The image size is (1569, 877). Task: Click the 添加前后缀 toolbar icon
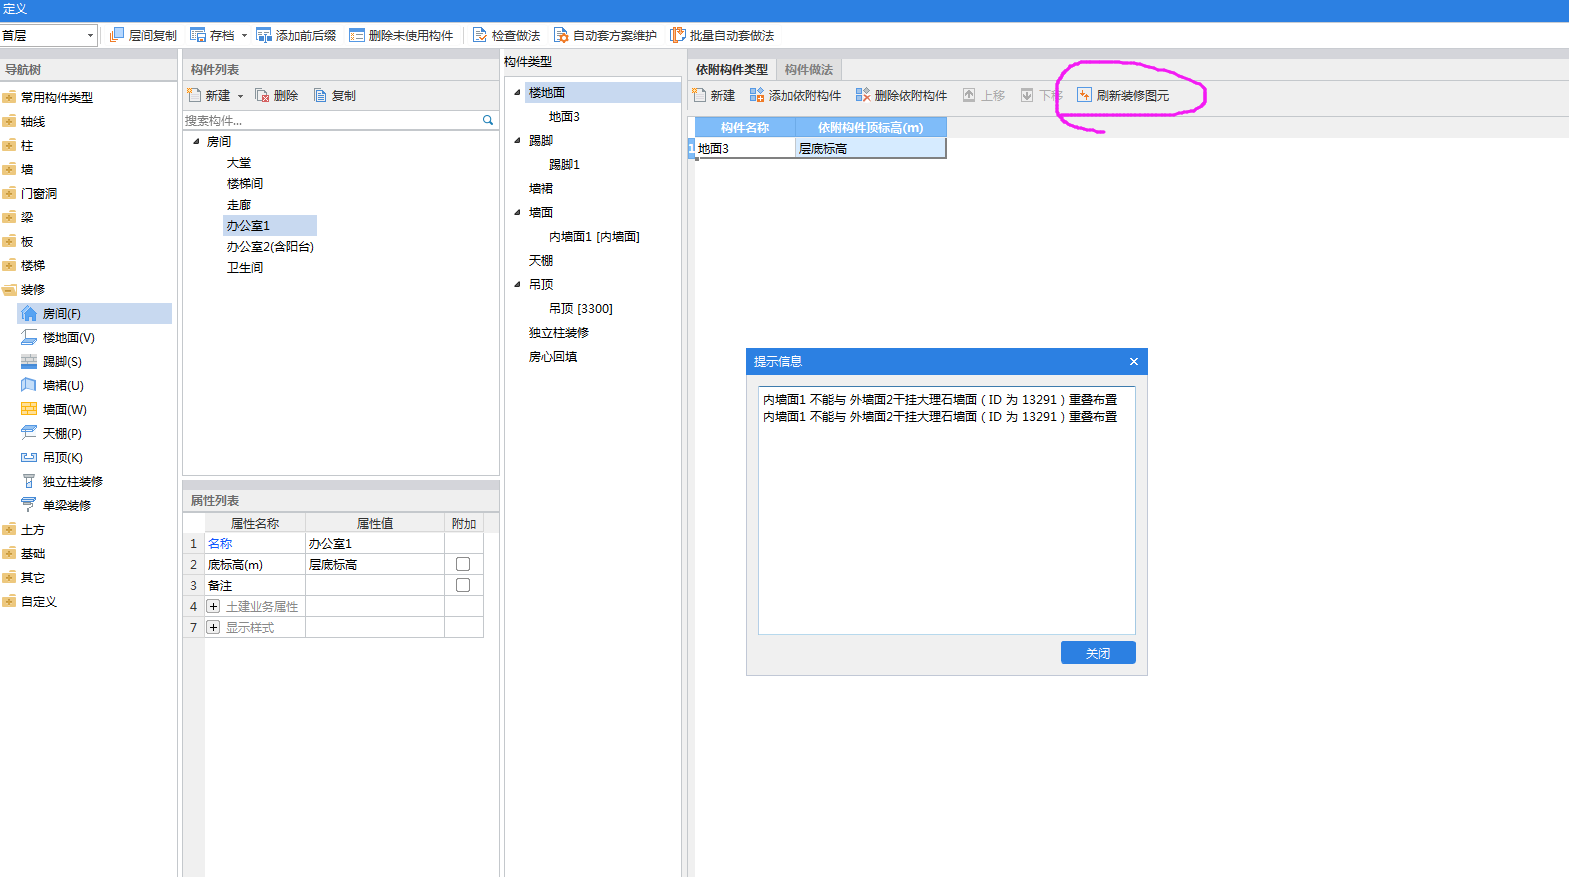pos(264,35)
